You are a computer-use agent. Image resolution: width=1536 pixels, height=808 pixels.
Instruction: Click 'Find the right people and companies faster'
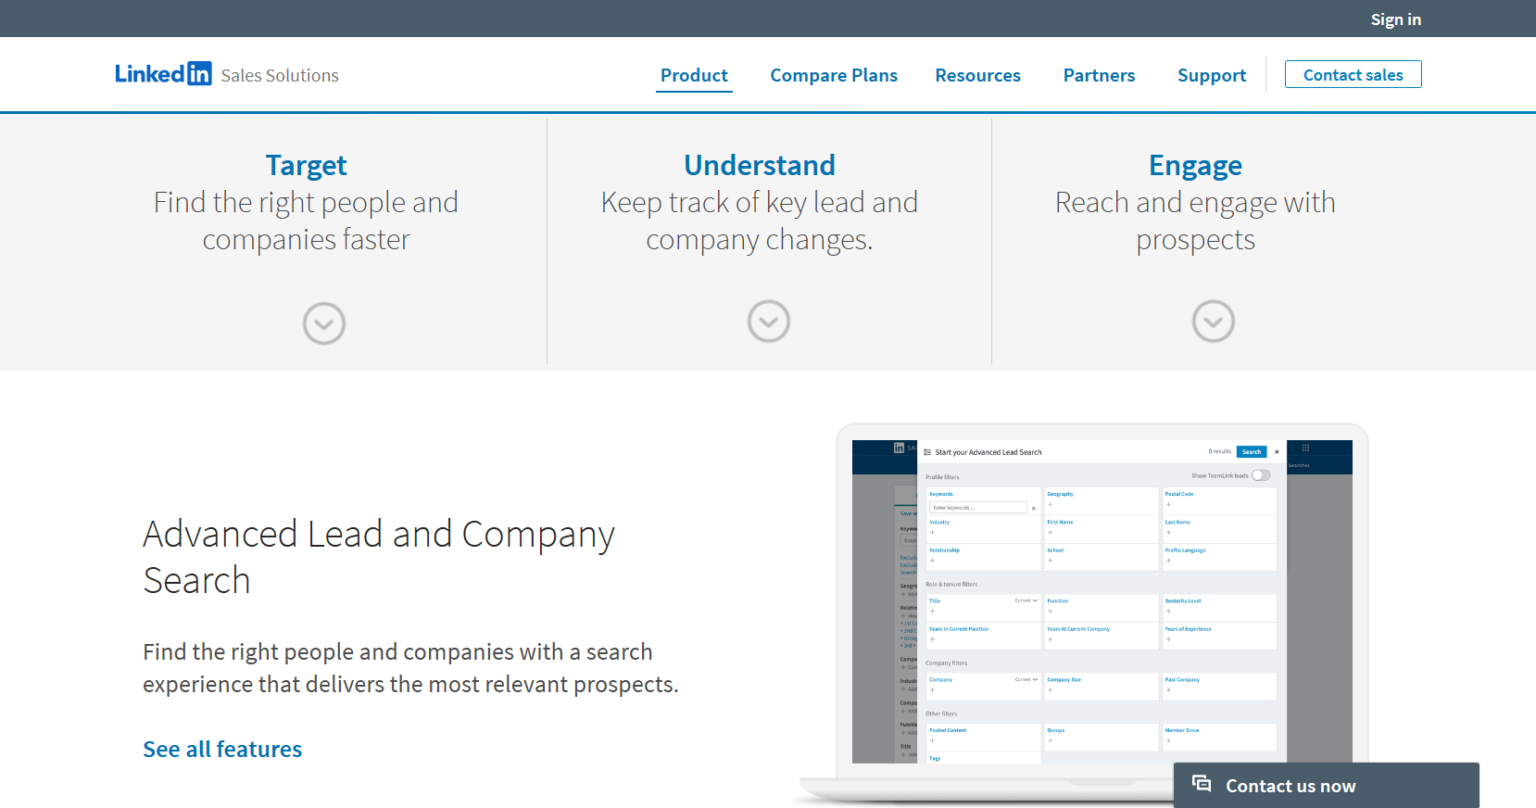(x=306, y=221)
